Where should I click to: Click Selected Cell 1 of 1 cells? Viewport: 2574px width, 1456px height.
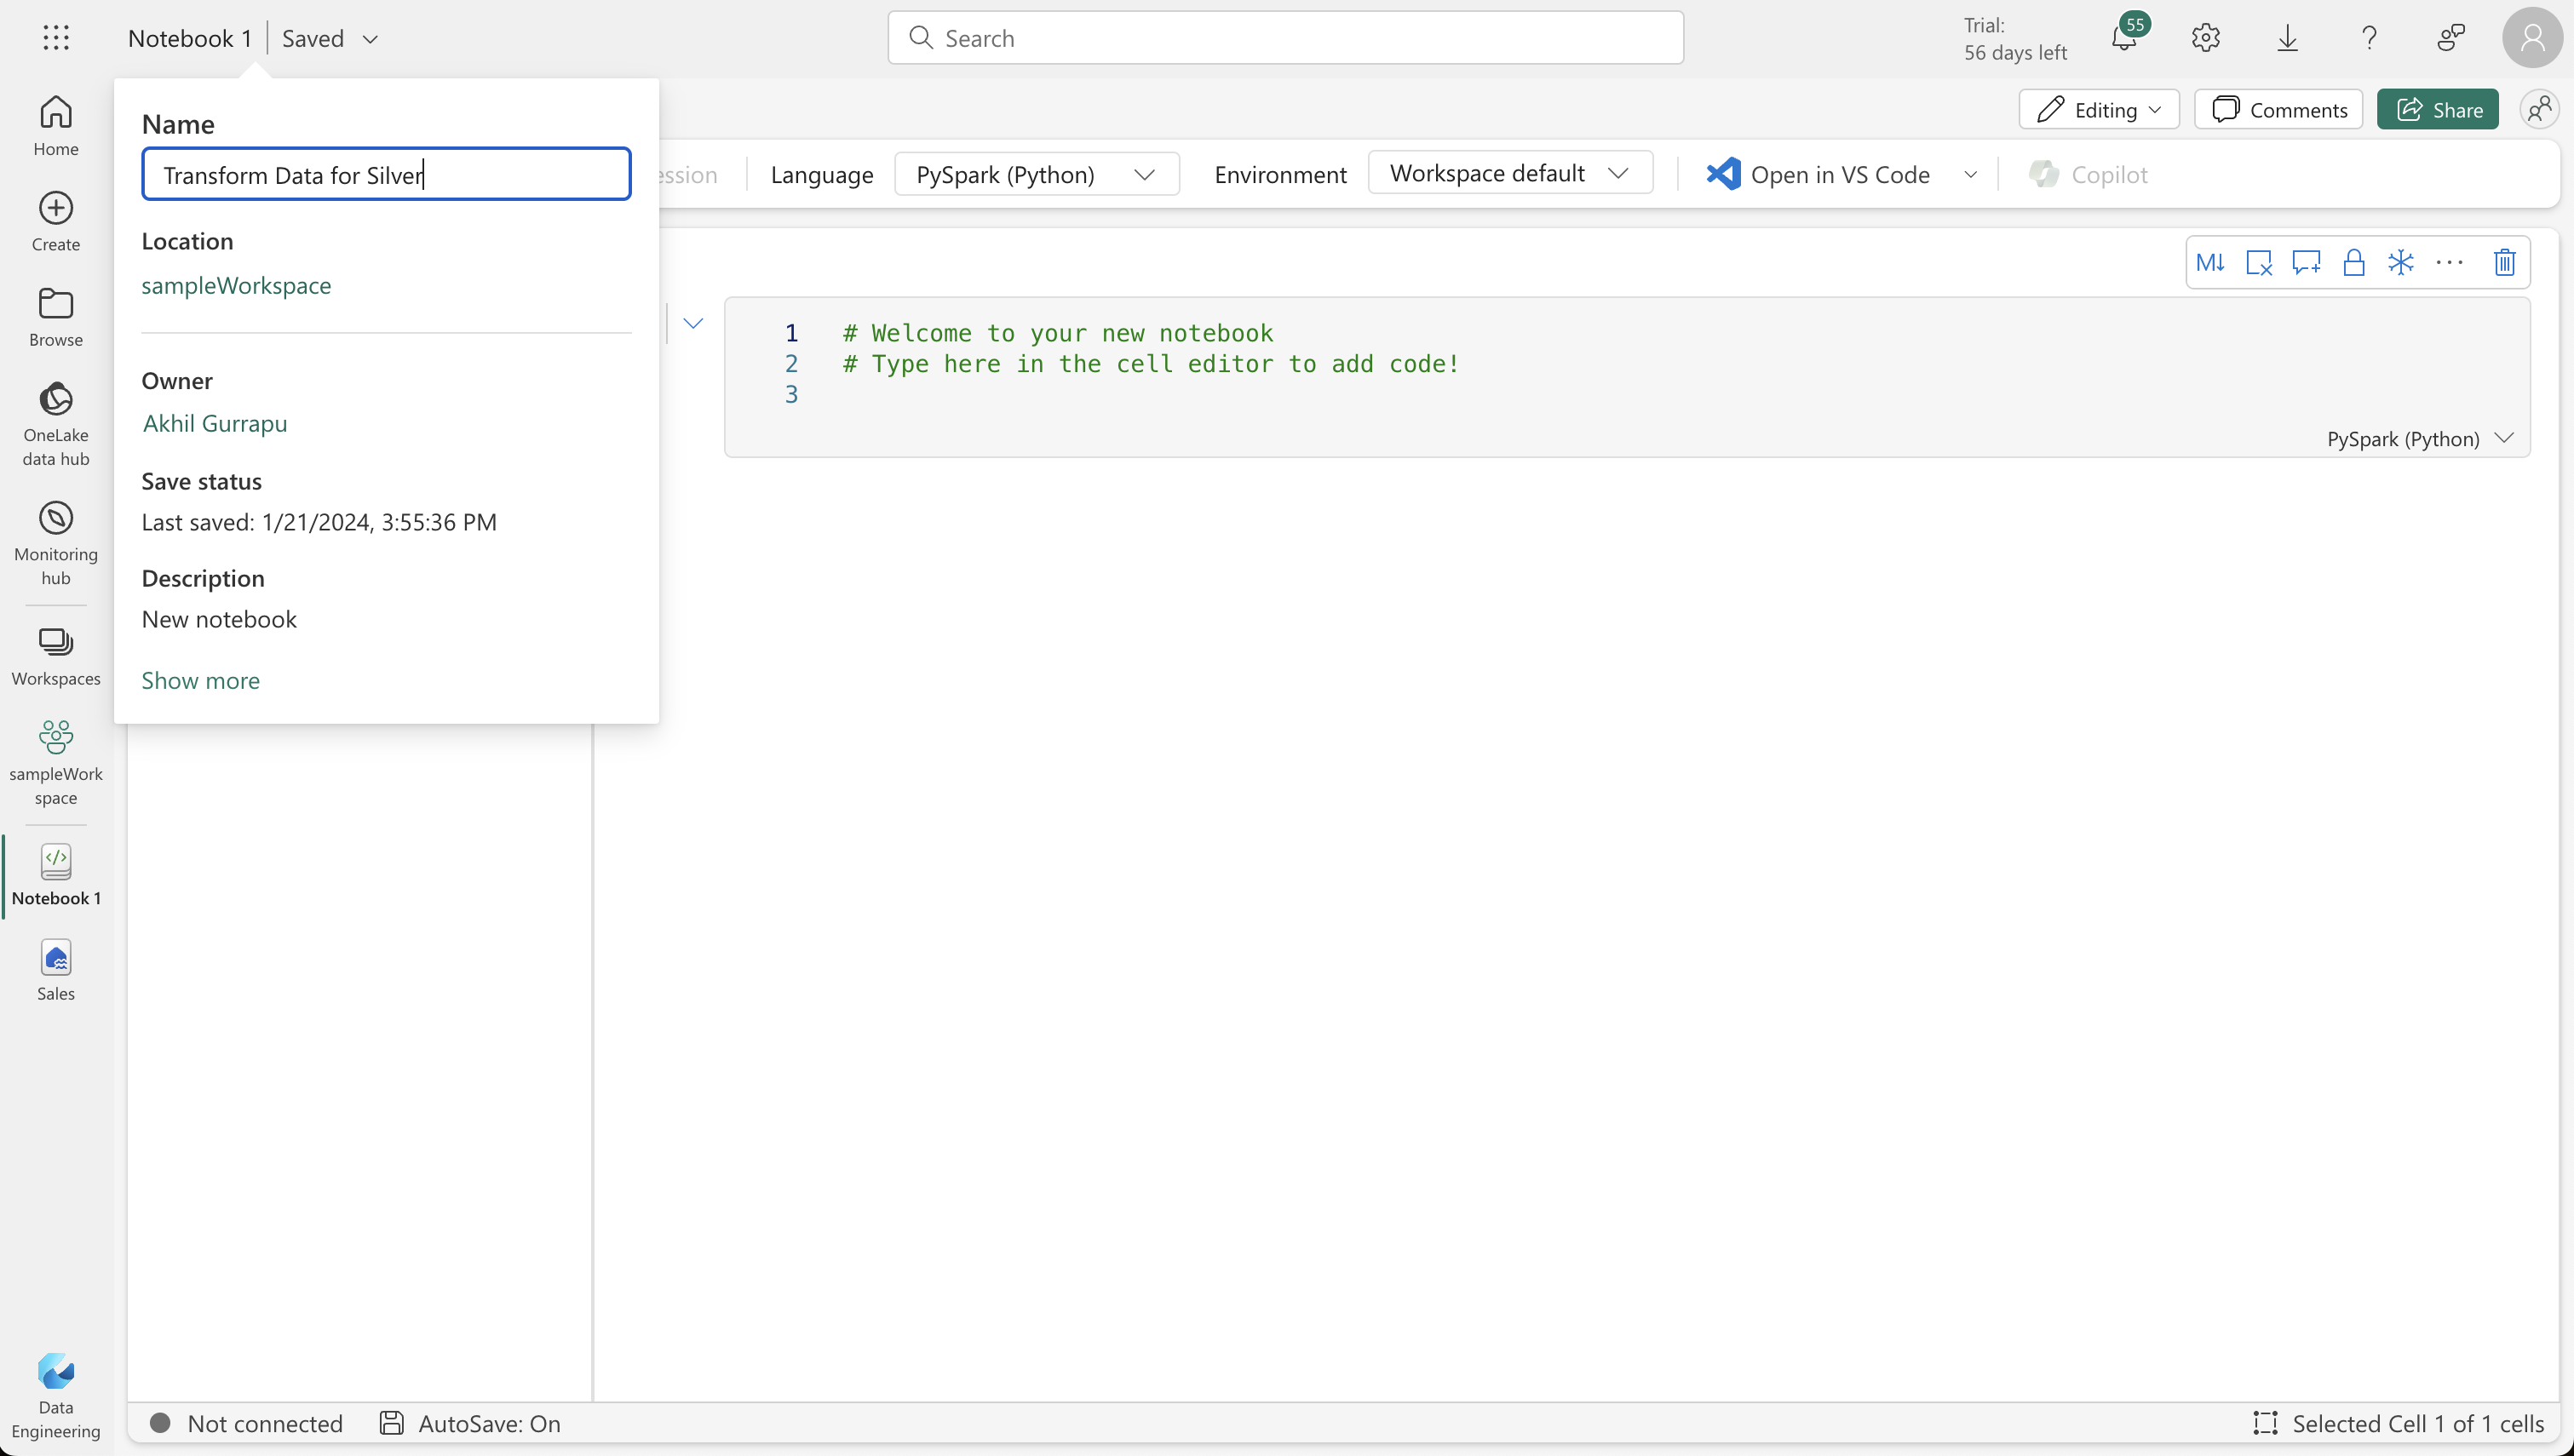point(2399,1423)
